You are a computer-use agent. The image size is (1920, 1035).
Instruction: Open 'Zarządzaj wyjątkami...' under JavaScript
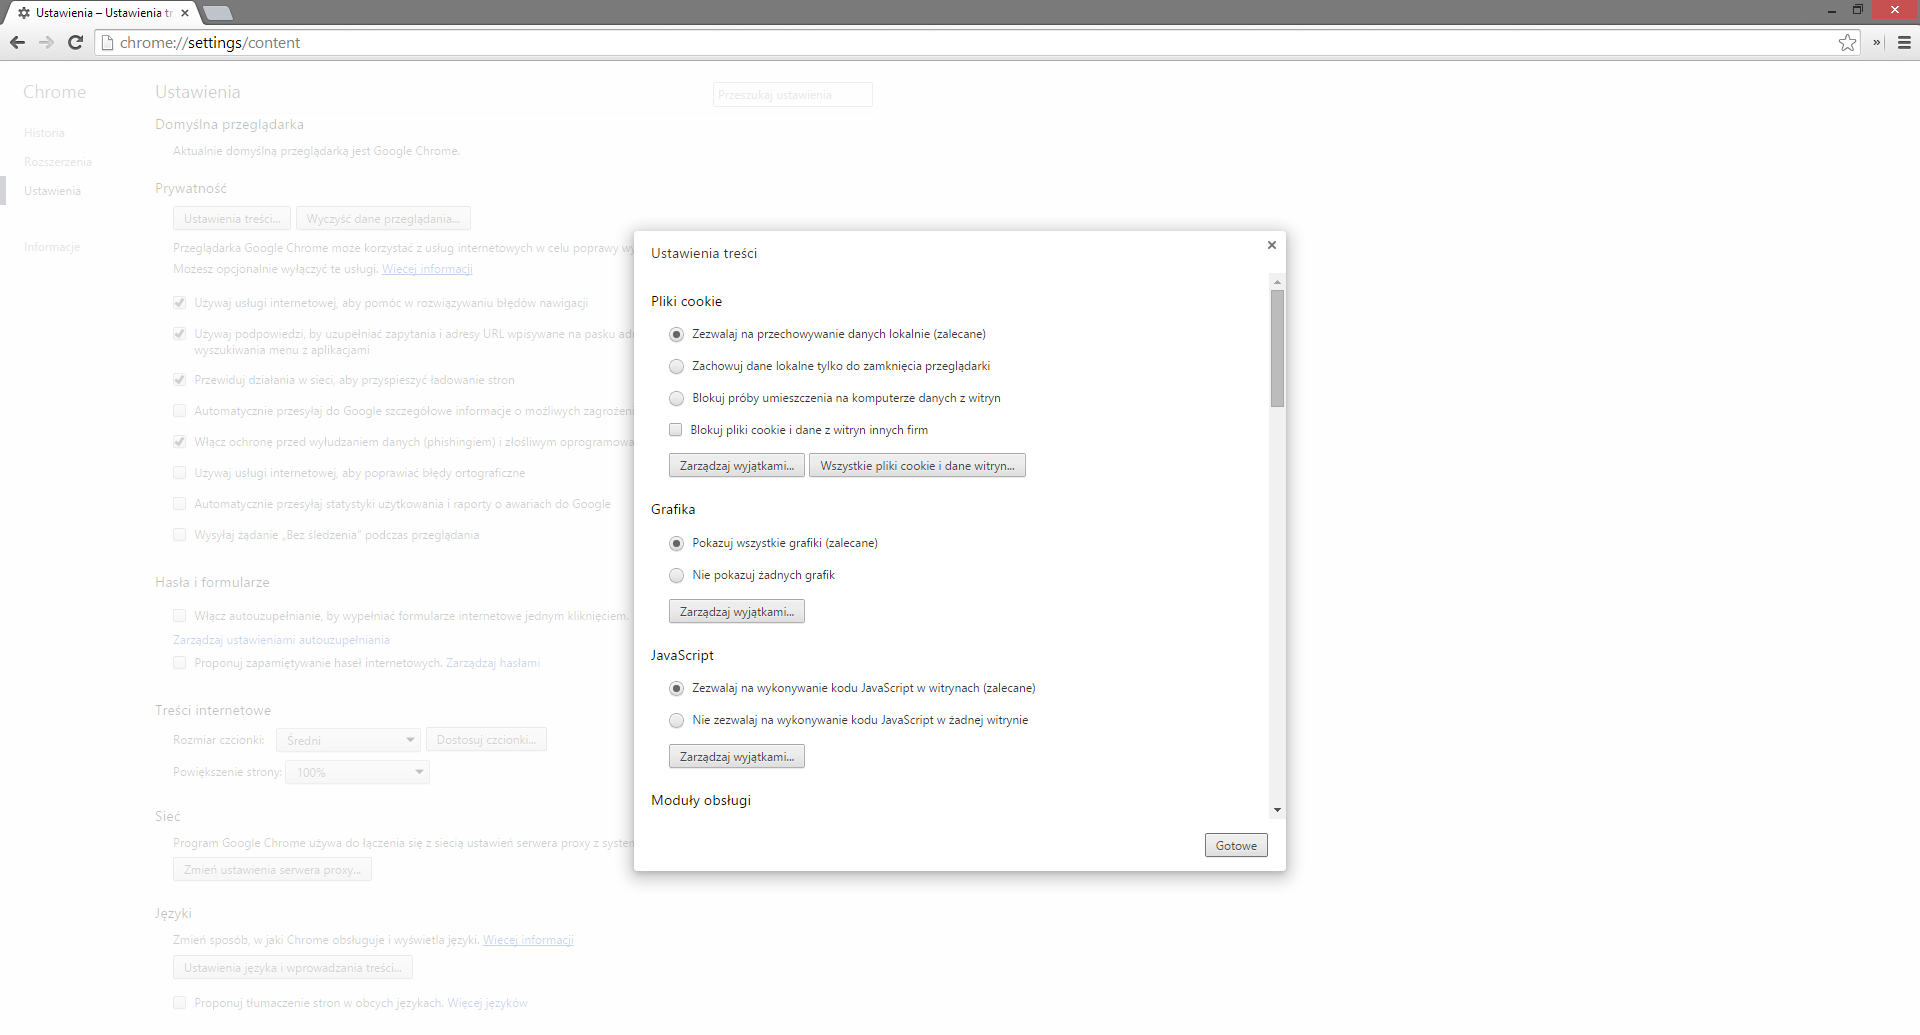point(736,757)
